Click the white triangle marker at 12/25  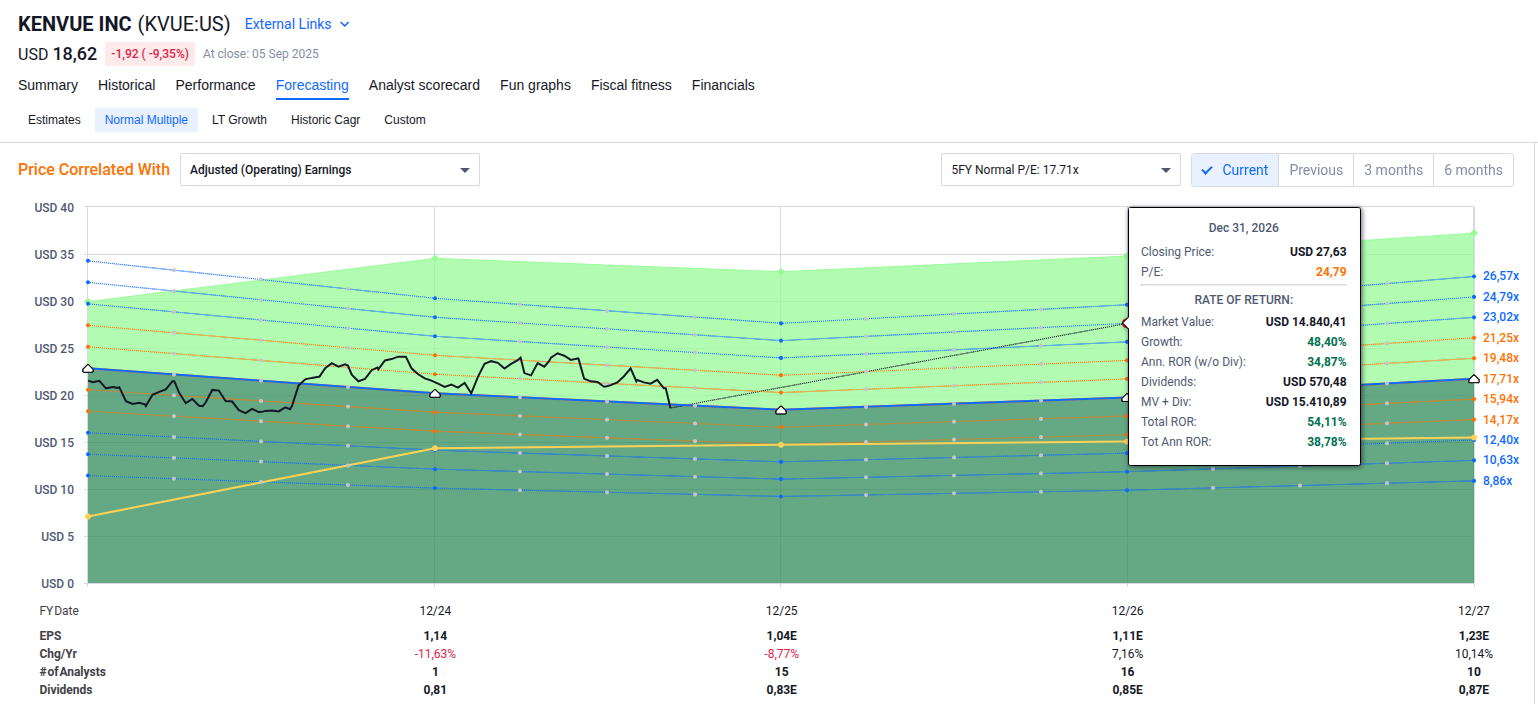coord(781,410)
